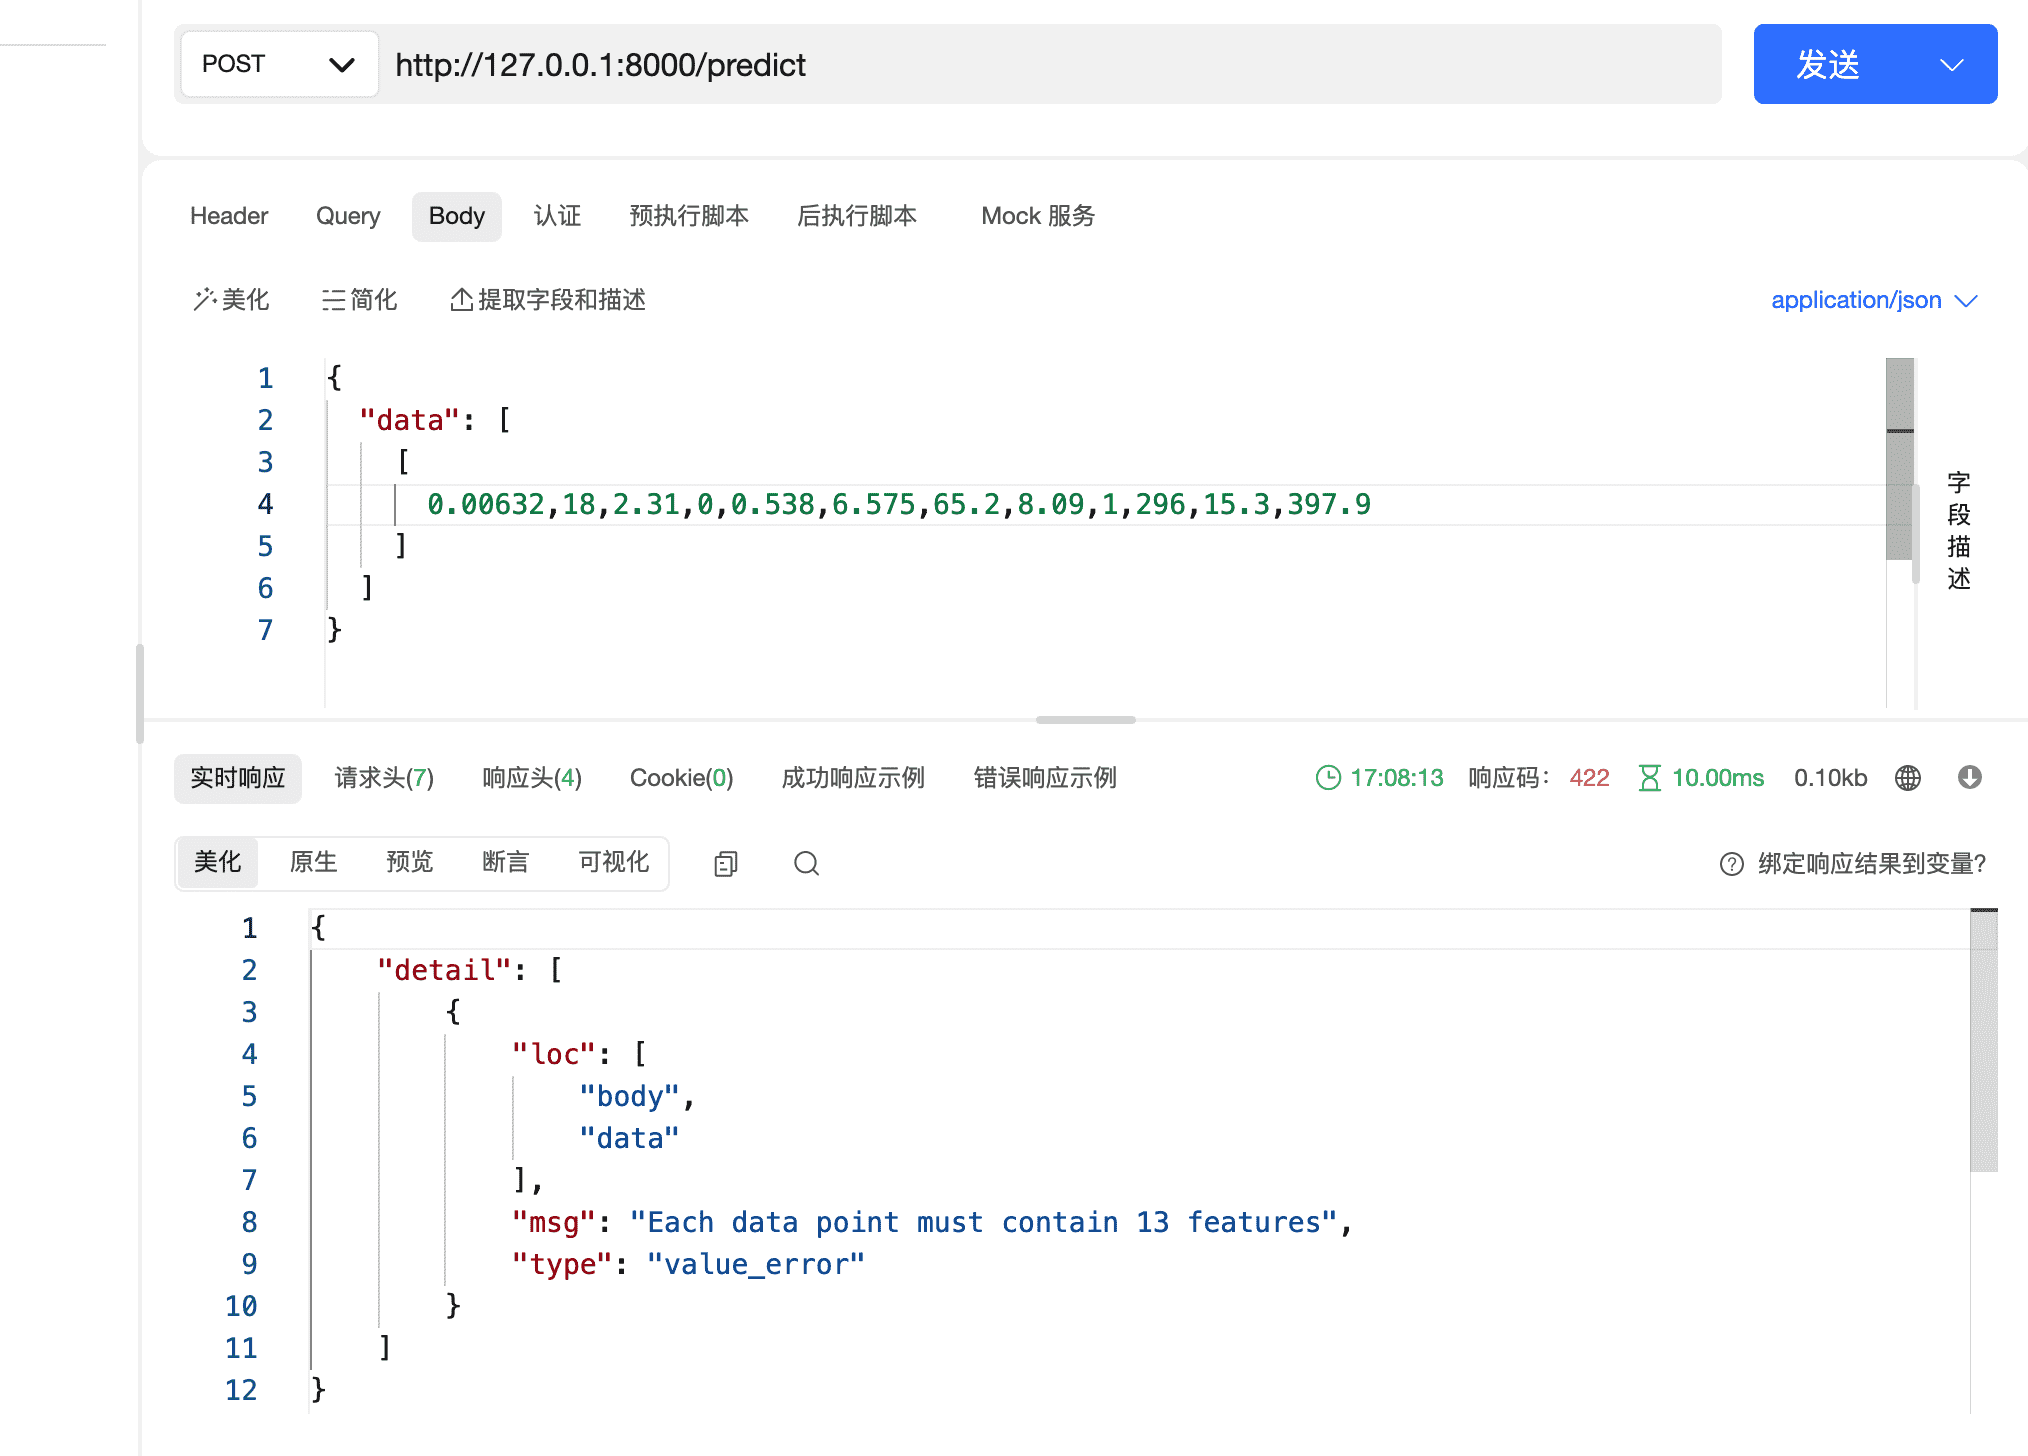The width and height of the screenshot is (2028, 1456).
Task: Click the copy response icon
Action: pyautogui.click(x=726, y=863)
